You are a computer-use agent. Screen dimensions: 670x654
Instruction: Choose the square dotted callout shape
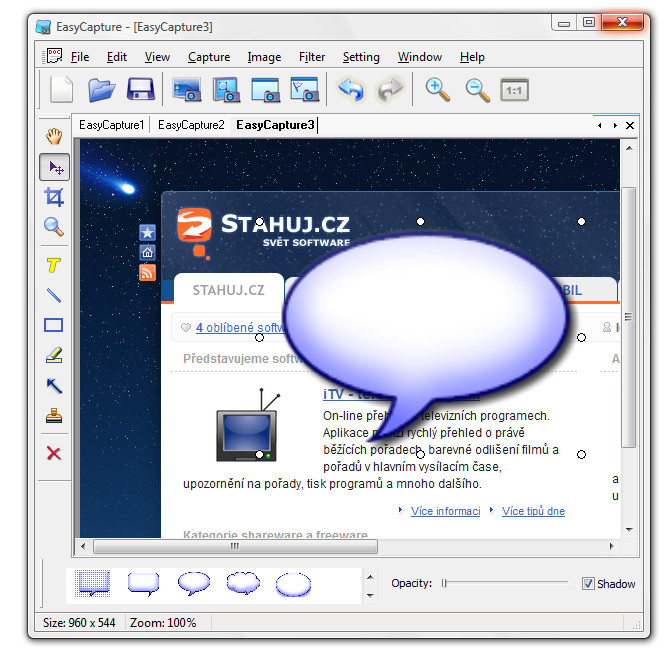[93, 583]
